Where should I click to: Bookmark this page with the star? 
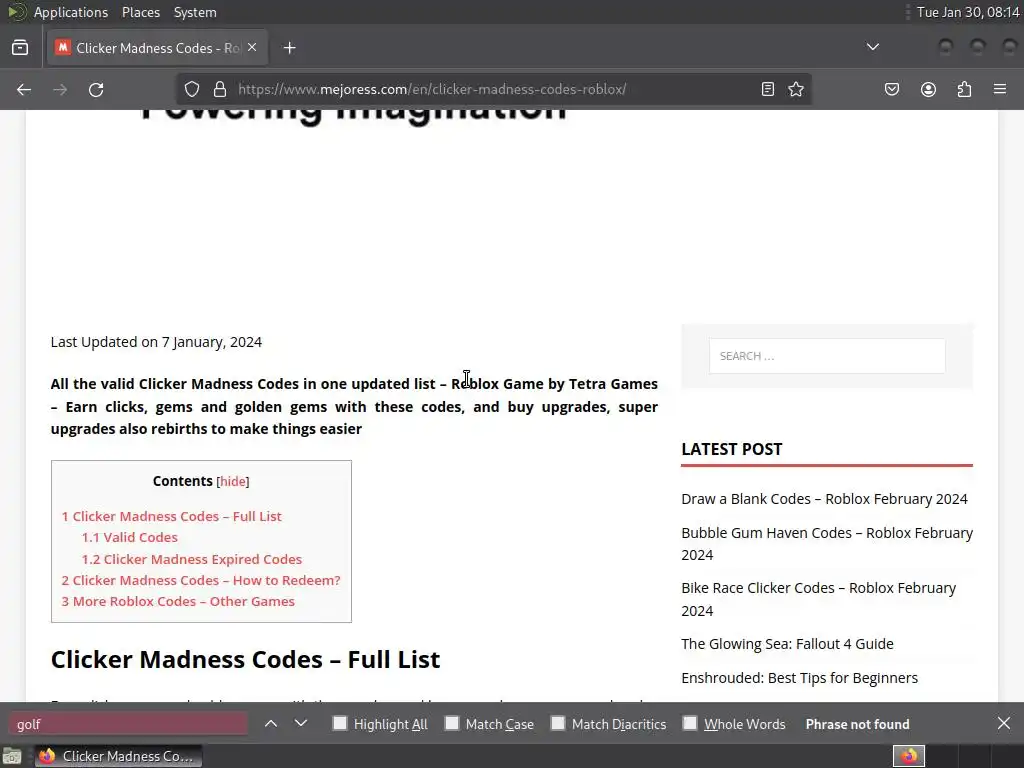click(x=795, y=89)
